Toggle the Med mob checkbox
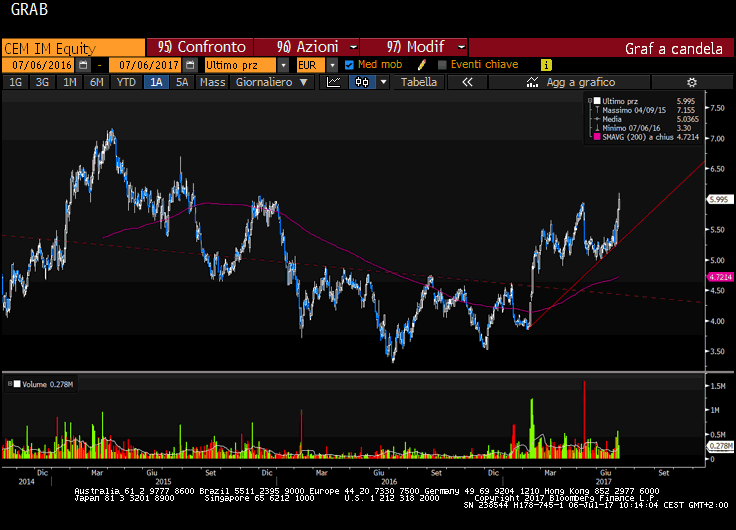This screenshot has width=736, height=530. click(x=349, y=65)
